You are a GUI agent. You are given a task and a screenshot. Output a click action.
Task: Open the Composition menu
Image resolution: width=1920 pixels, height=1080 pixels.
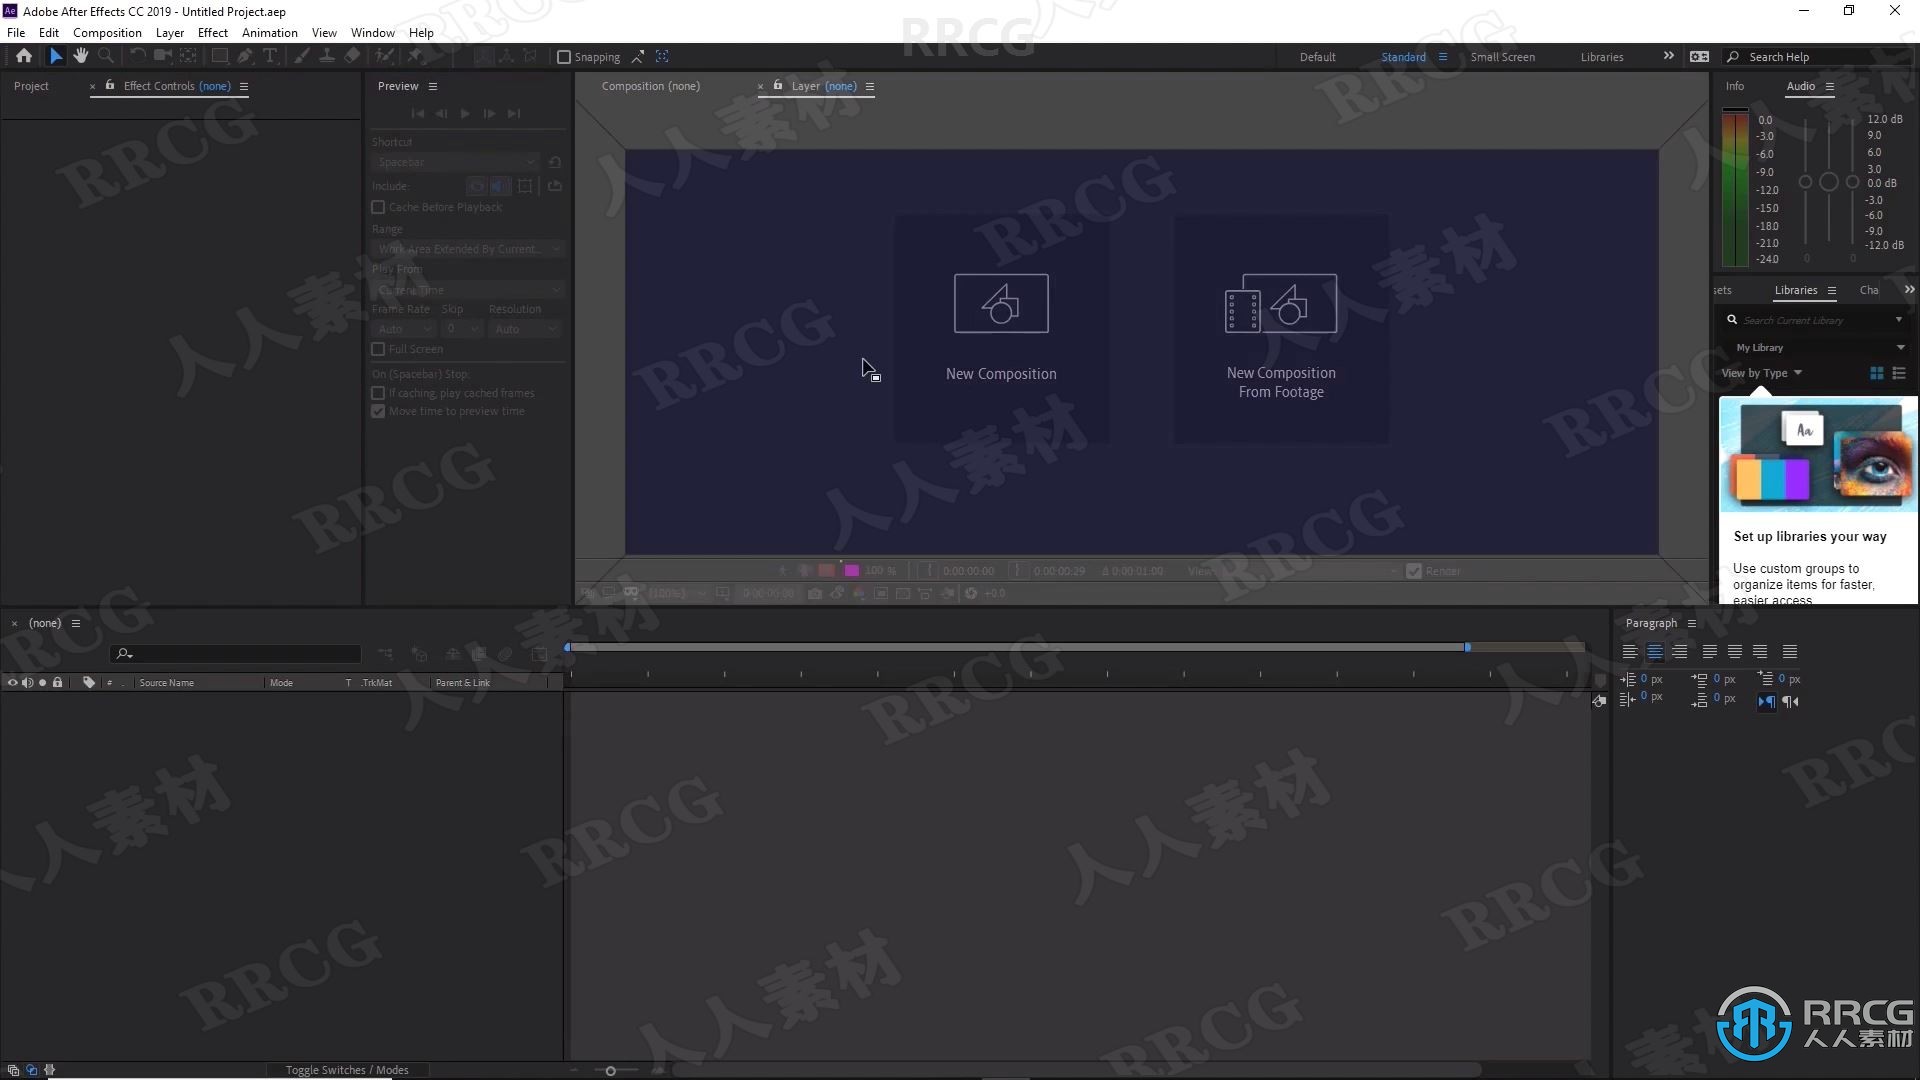click(107, 33)
